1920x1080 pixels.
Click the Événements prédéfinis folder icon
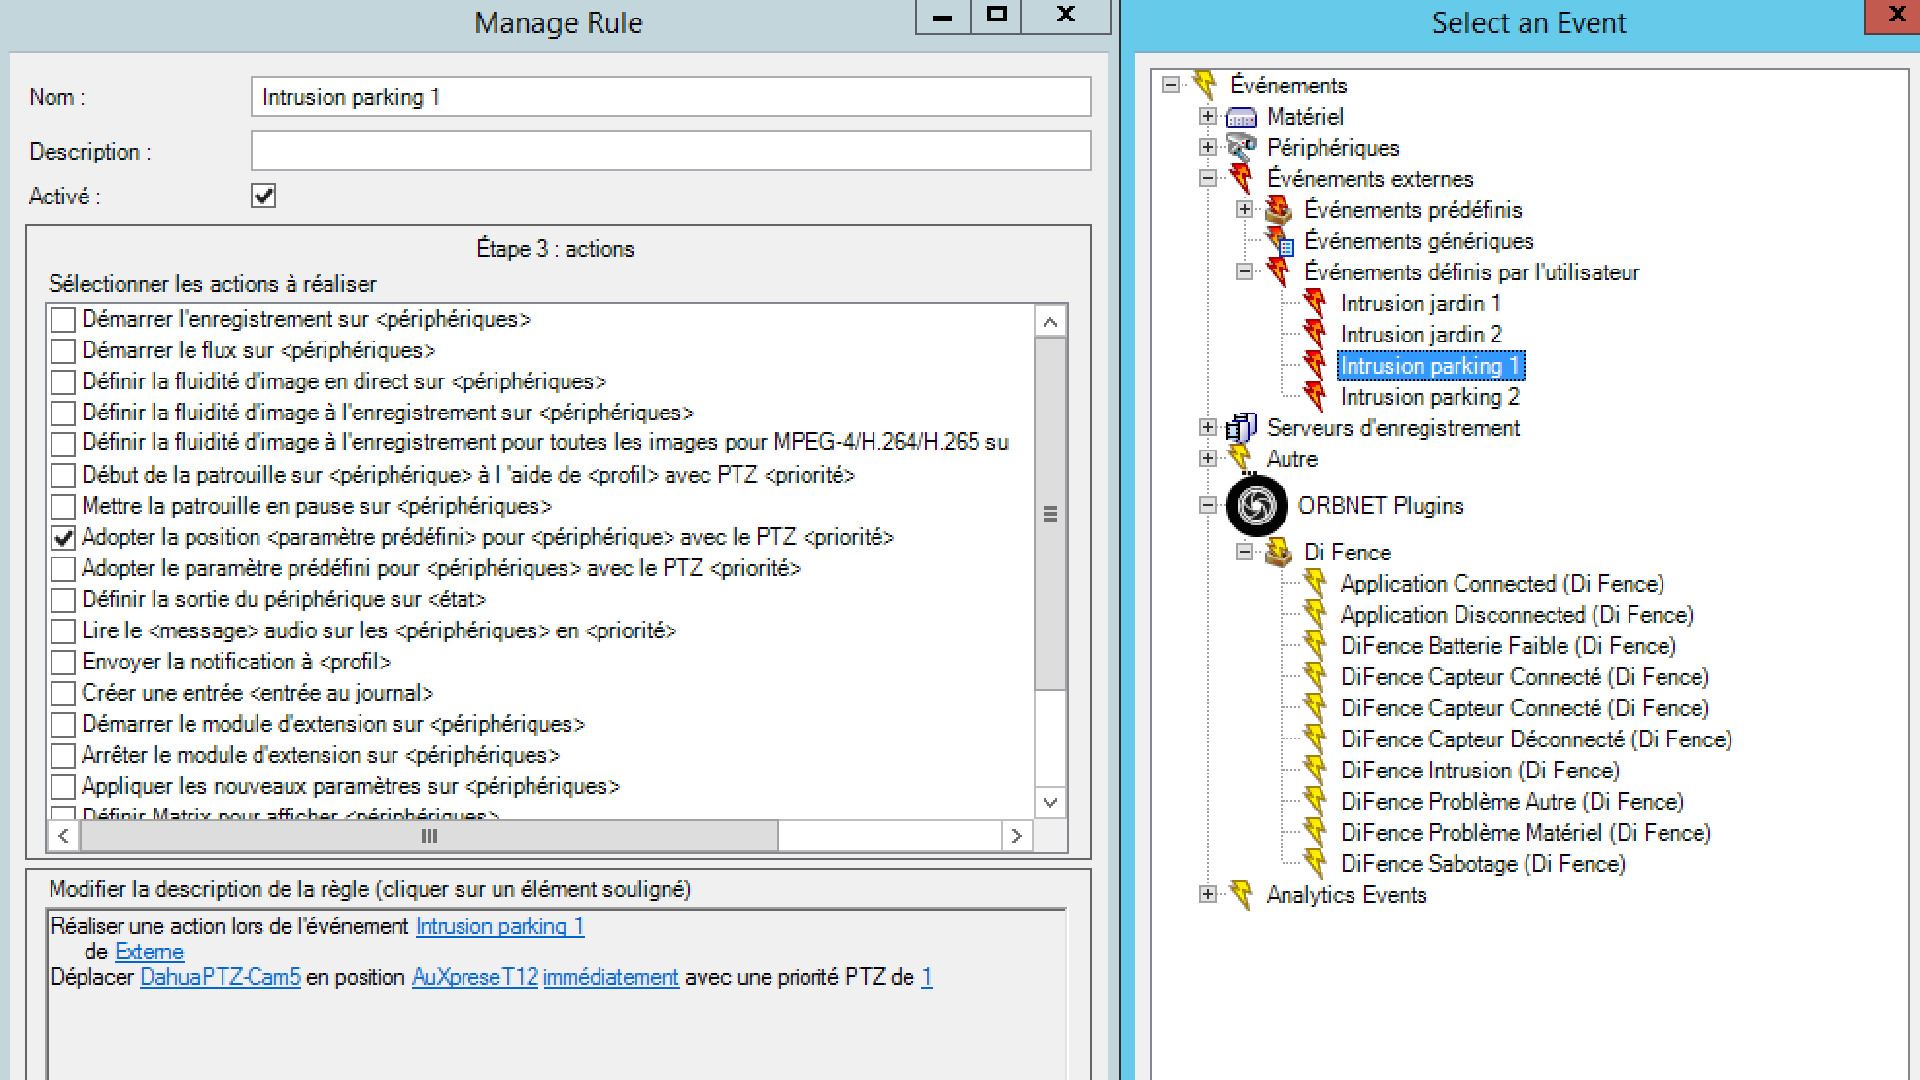pos(1278,210)
